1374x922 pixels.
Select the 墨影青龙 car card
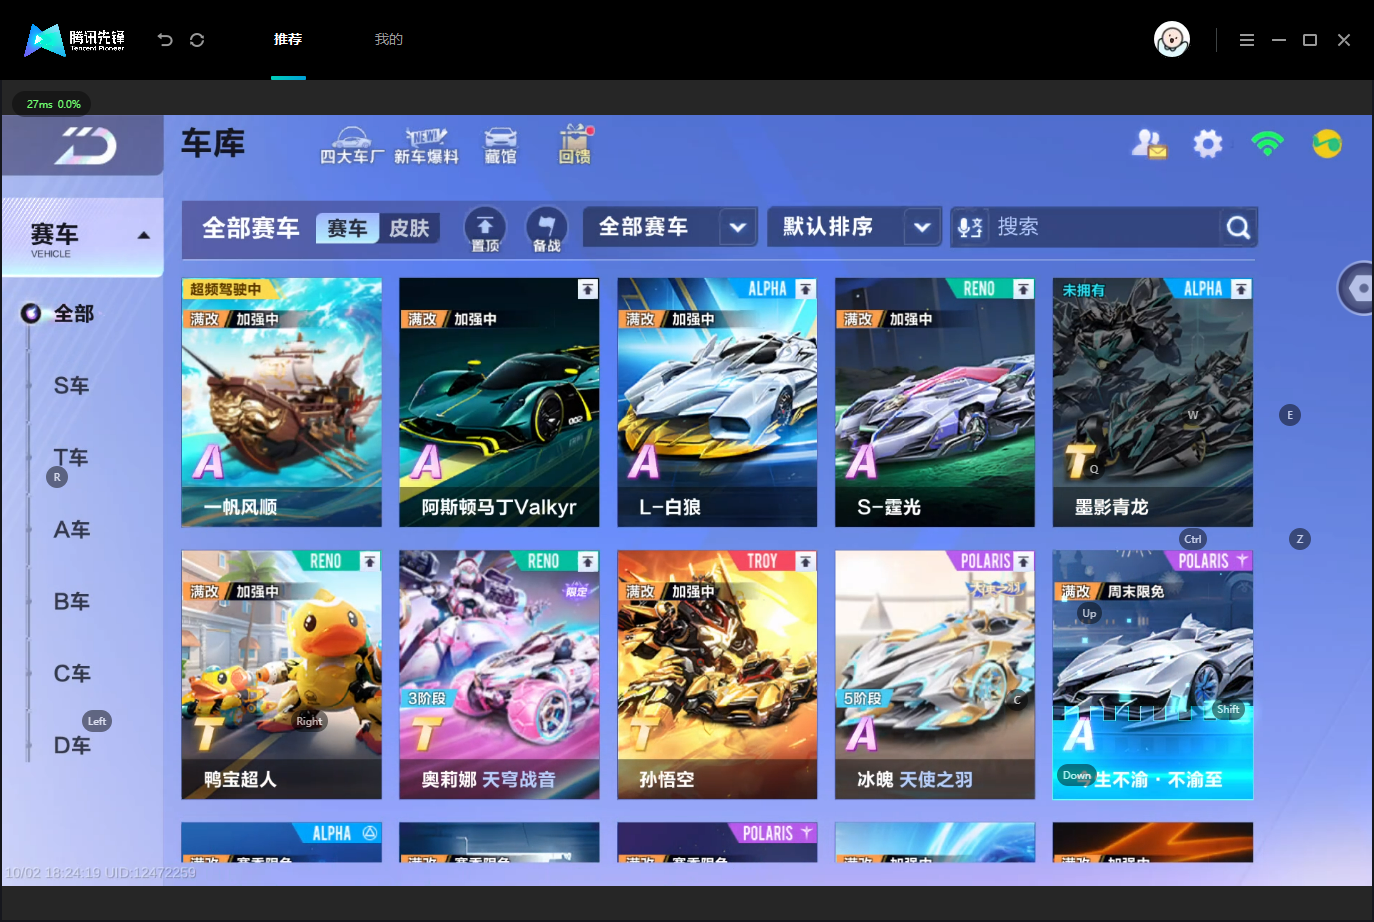pos(1153,402)
